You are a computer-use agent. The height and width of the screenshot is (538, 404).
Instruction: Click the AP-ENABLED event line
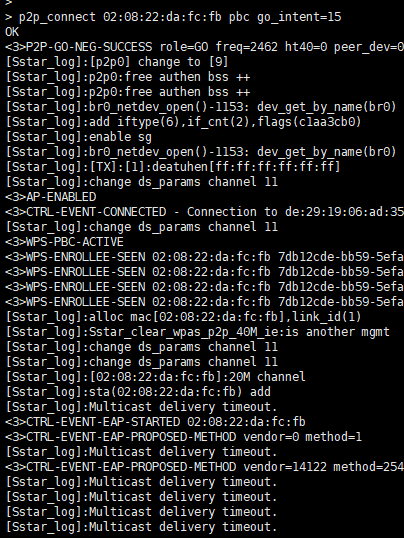(51, 197)
